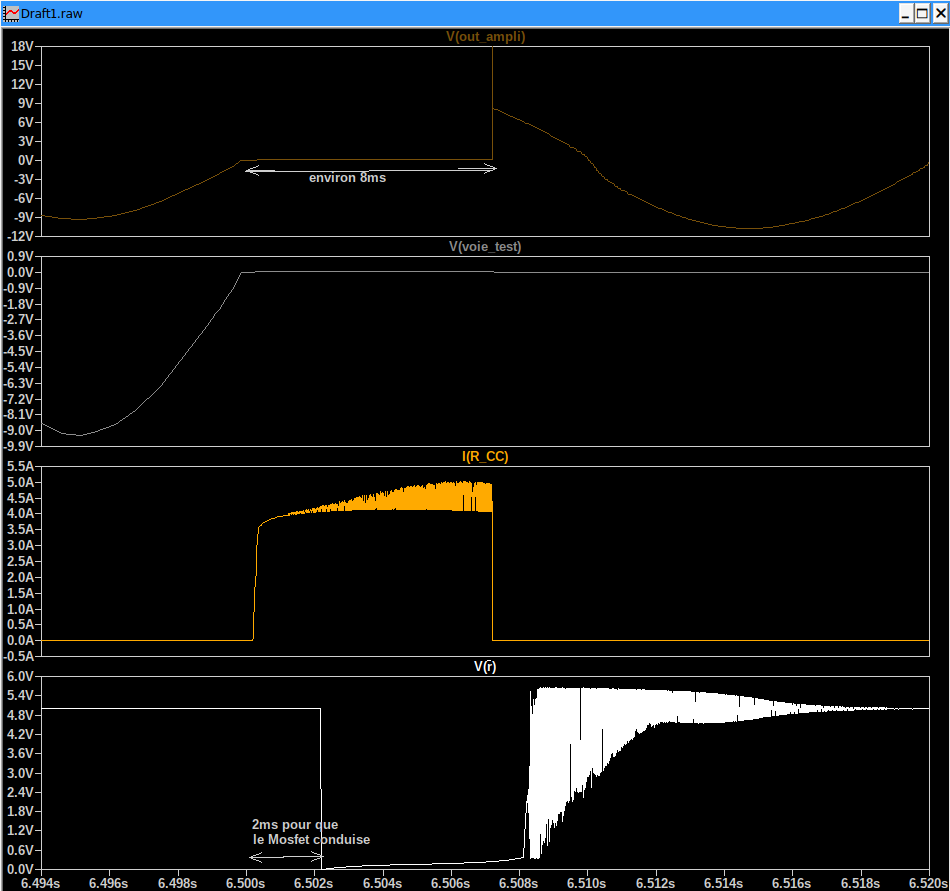Select the V(r) trace label
Screen dimensions: 950x891
485,666
